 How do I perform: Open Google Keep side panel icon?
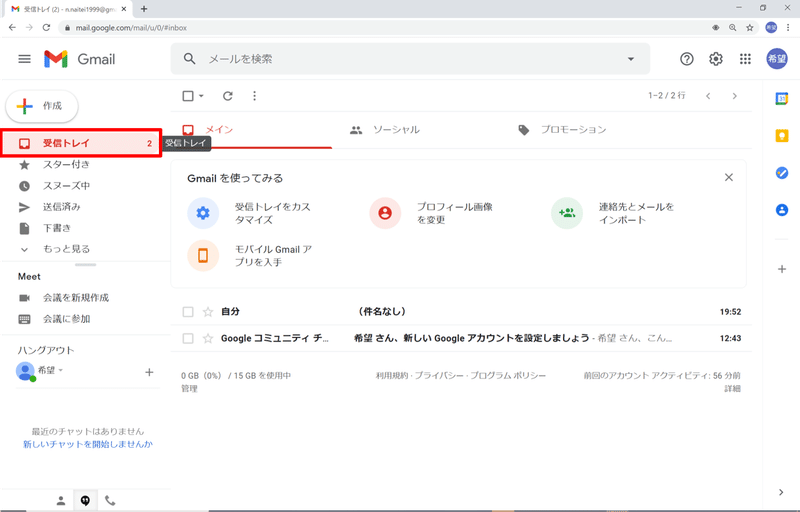click(x=782, y=136)
